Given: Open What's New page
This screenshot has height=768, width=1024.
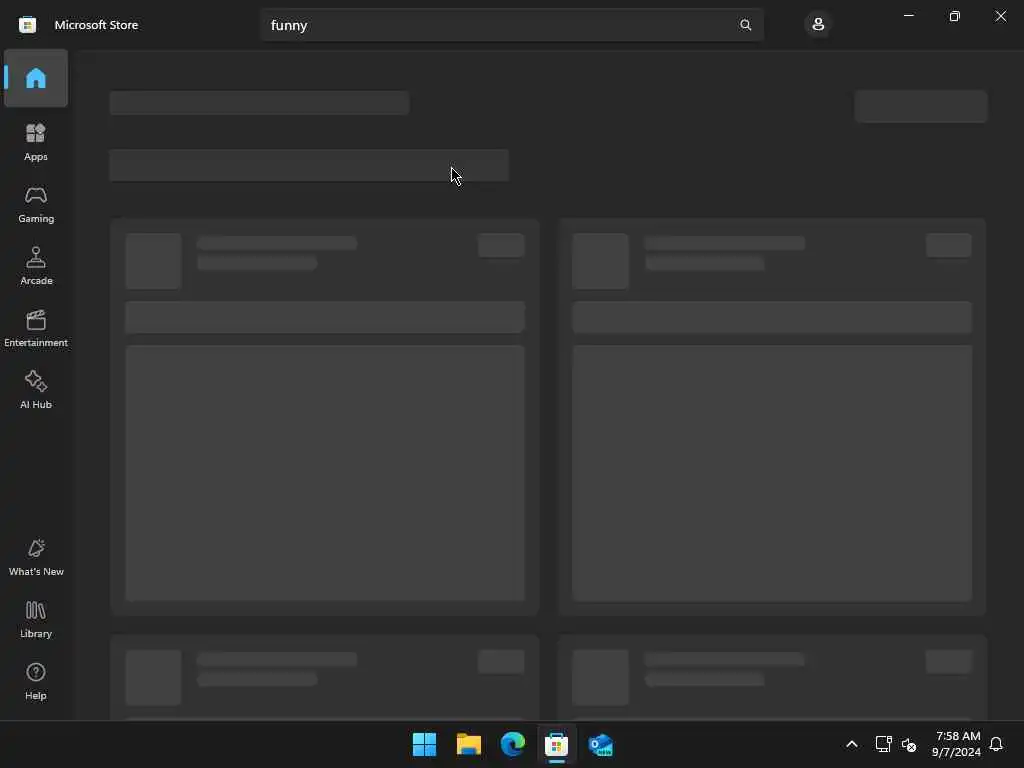Looking at the screenshot, I should pyautogui.click(x=36, y=558).
